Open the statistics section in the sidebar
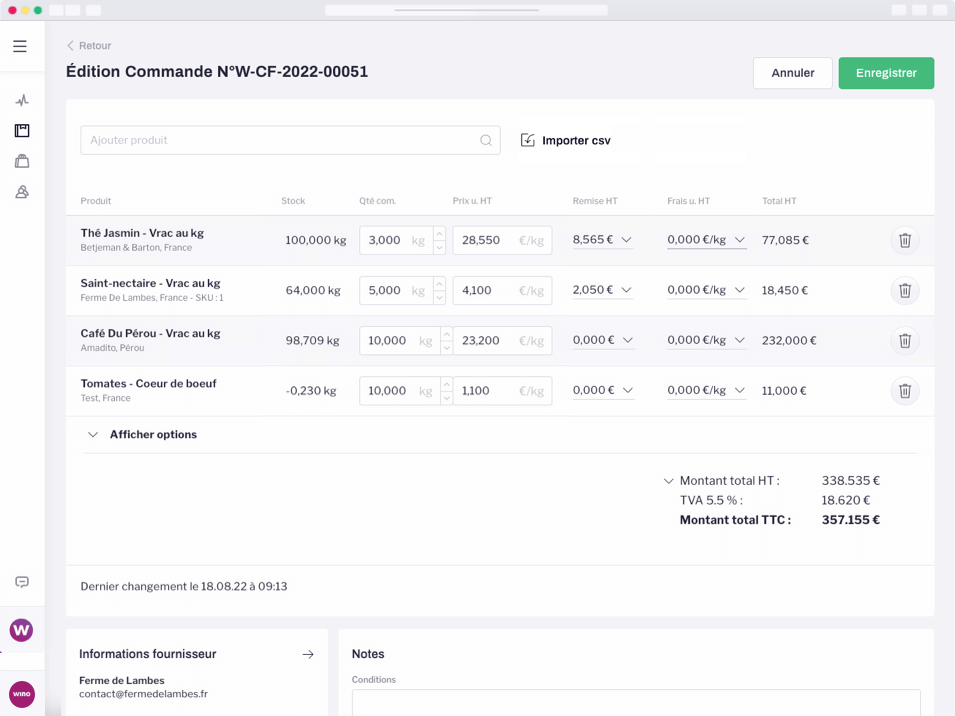 click(22, 100)
